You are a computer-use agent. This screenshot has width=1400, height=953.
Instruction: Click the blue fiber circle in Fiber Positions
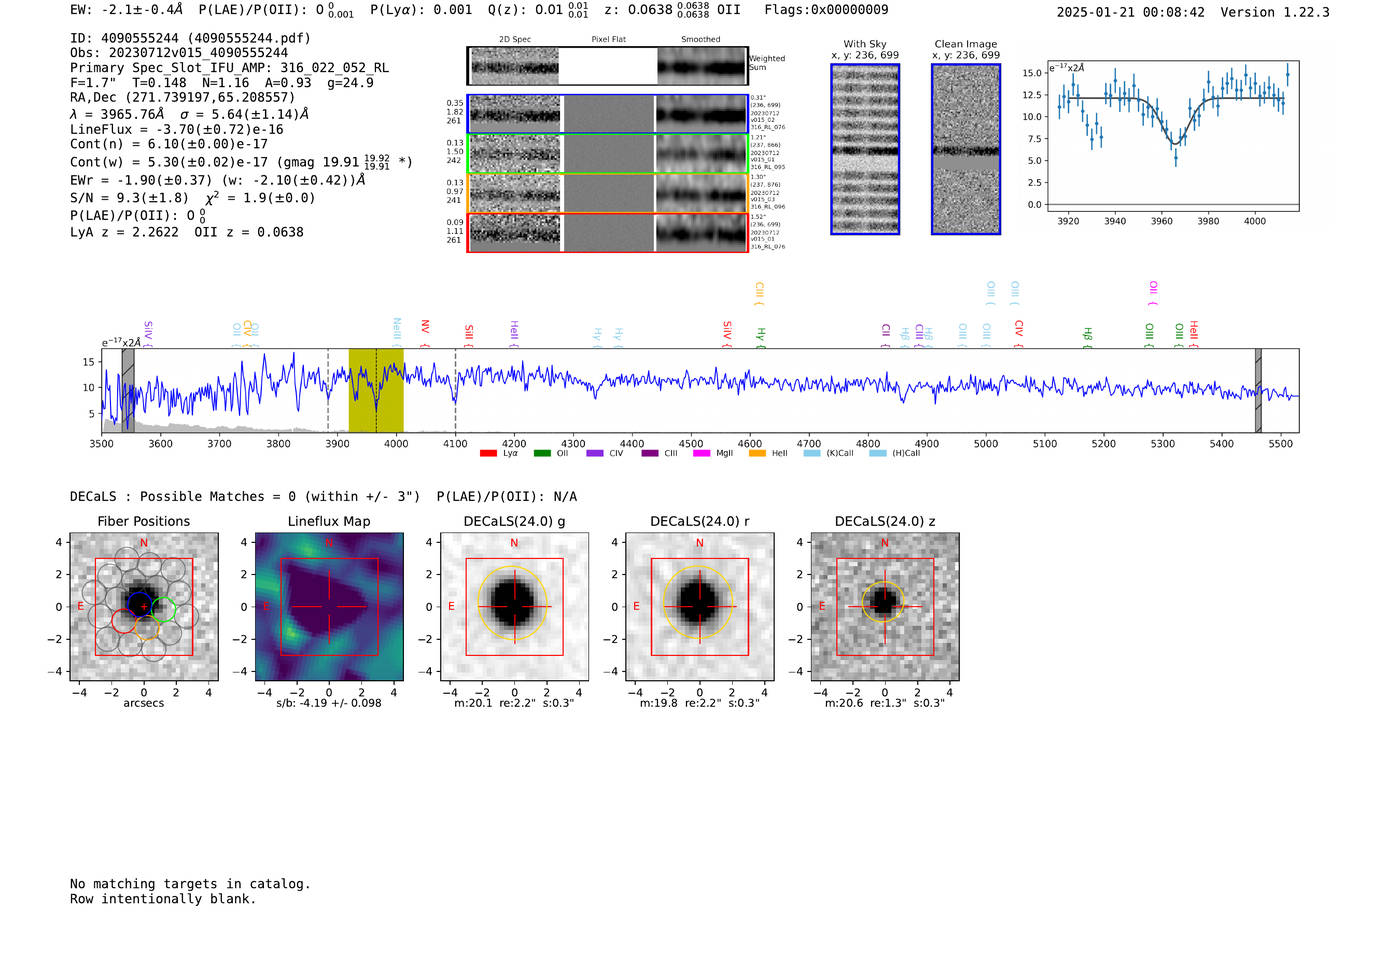click(140, 602)
